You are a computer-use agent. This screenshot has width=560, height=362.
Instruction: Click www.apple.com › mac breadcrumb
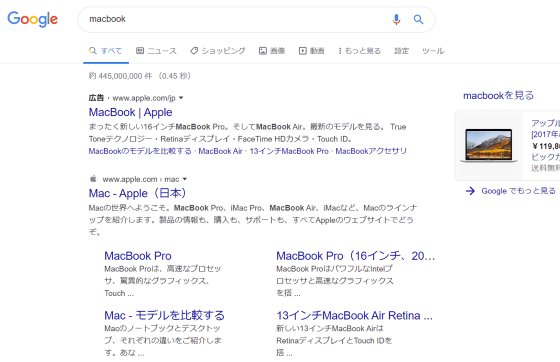141,179
